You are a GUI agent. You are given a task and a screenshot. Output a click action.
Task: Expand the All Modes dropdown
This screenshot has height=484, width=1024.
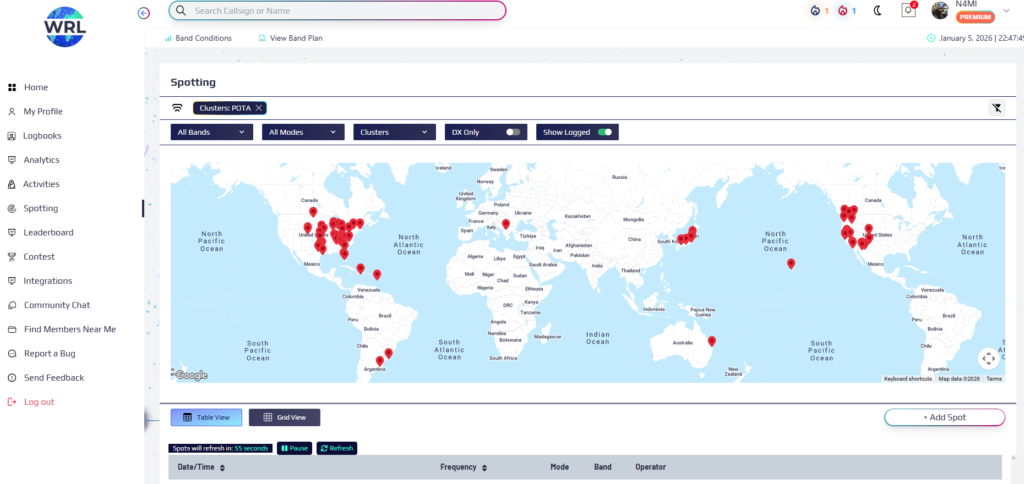(x=303, y=132)
